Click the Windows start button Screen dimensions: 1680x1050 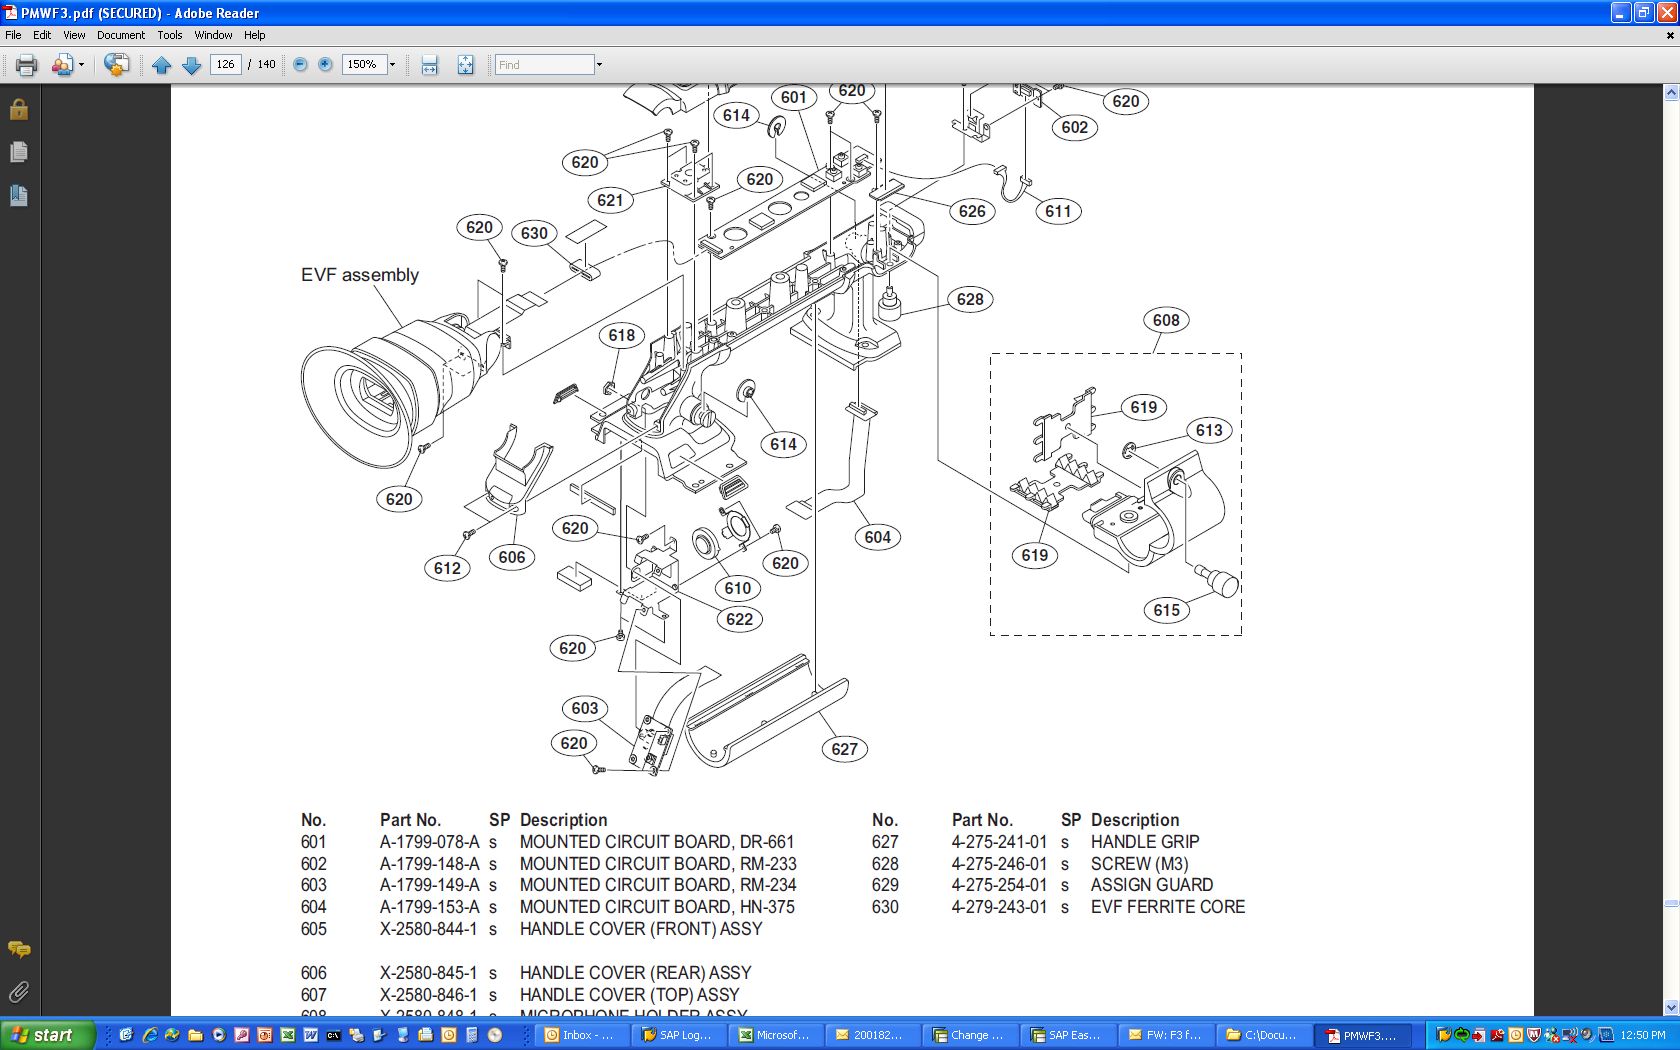[x=47, y=1035]
